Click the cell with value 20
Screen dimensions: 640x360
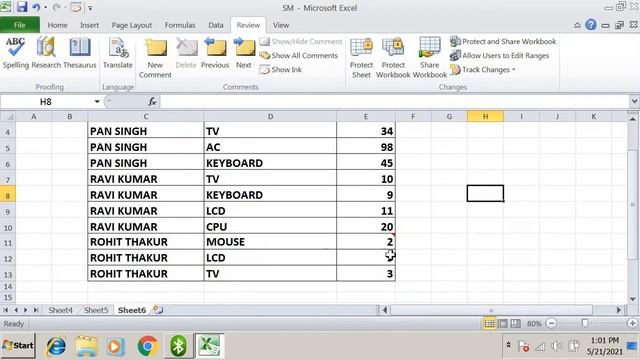pos(366,227)
